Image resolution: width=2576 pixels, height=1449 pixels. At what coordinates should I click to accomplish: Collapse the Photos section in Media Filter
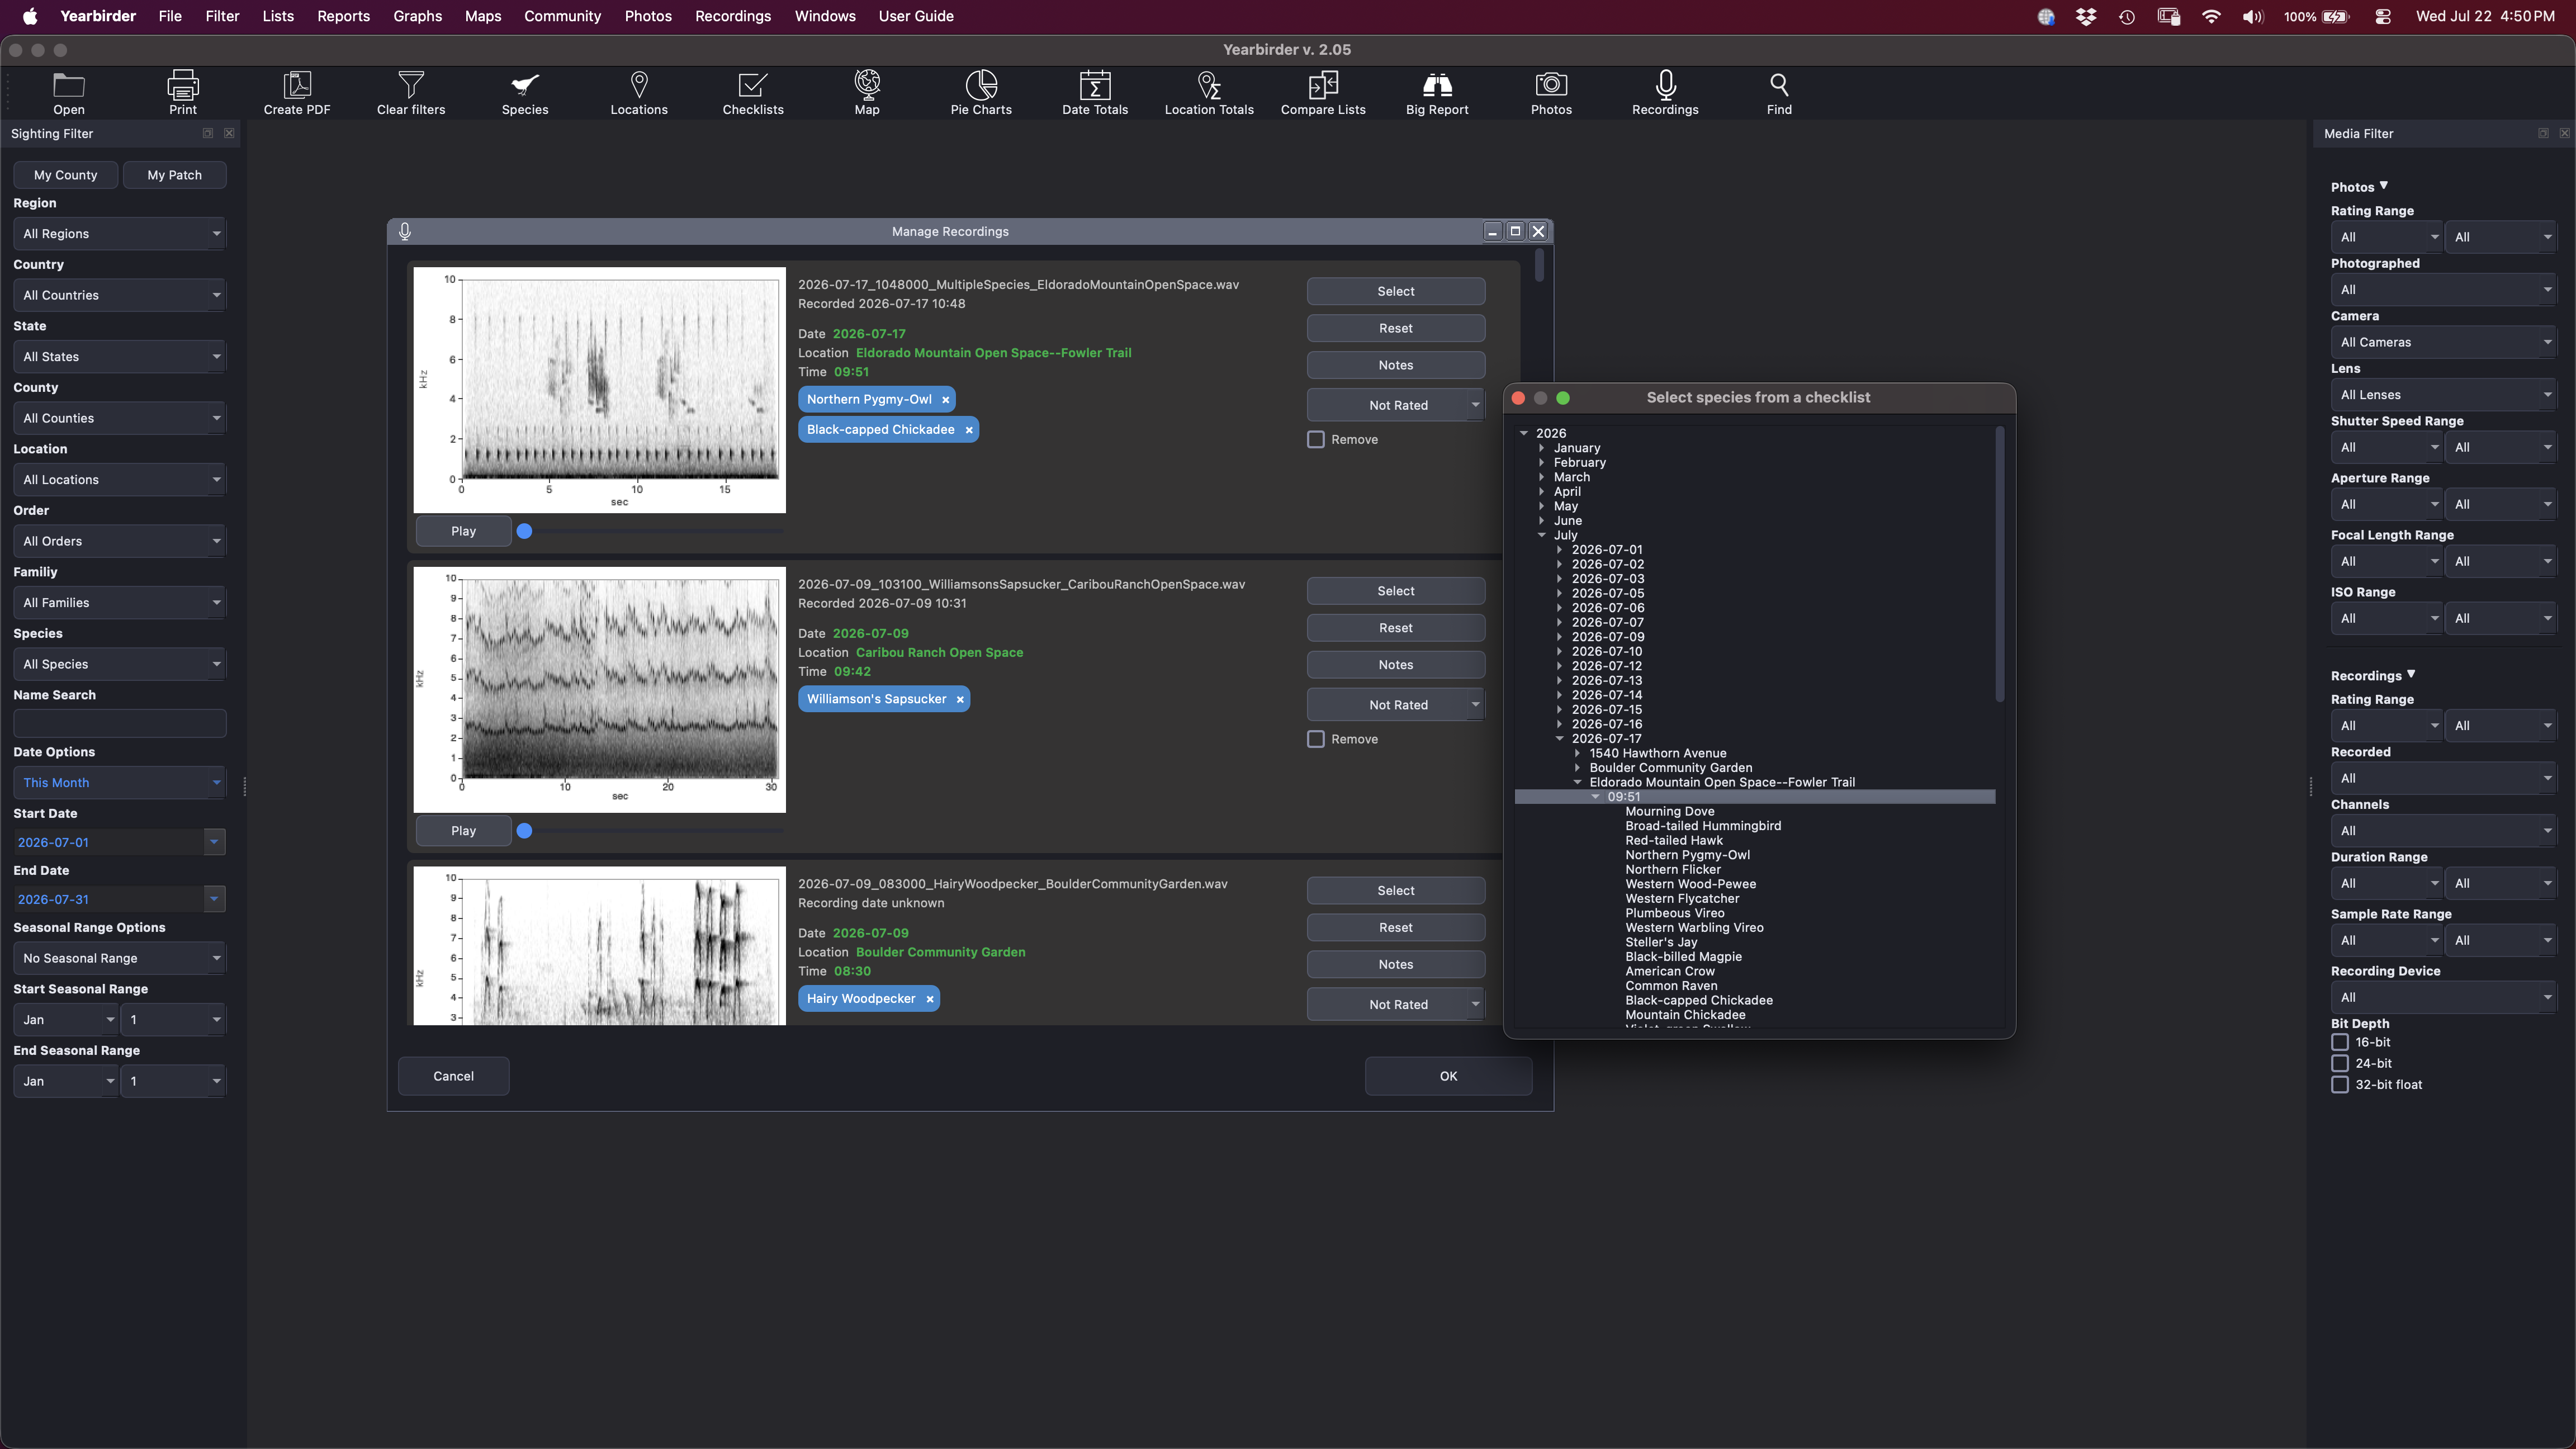[2384, 186]
